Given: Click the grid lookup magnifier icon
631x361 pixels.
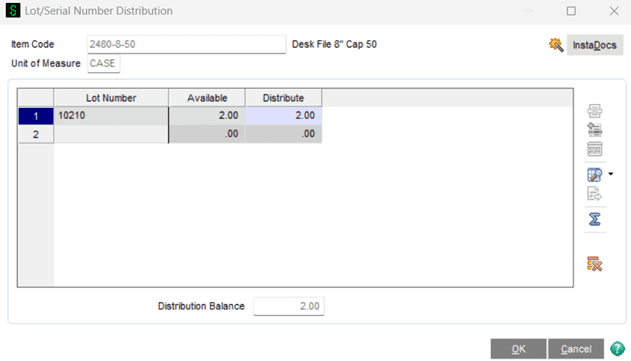Looking at the screenshot, I should coord(594,175).
